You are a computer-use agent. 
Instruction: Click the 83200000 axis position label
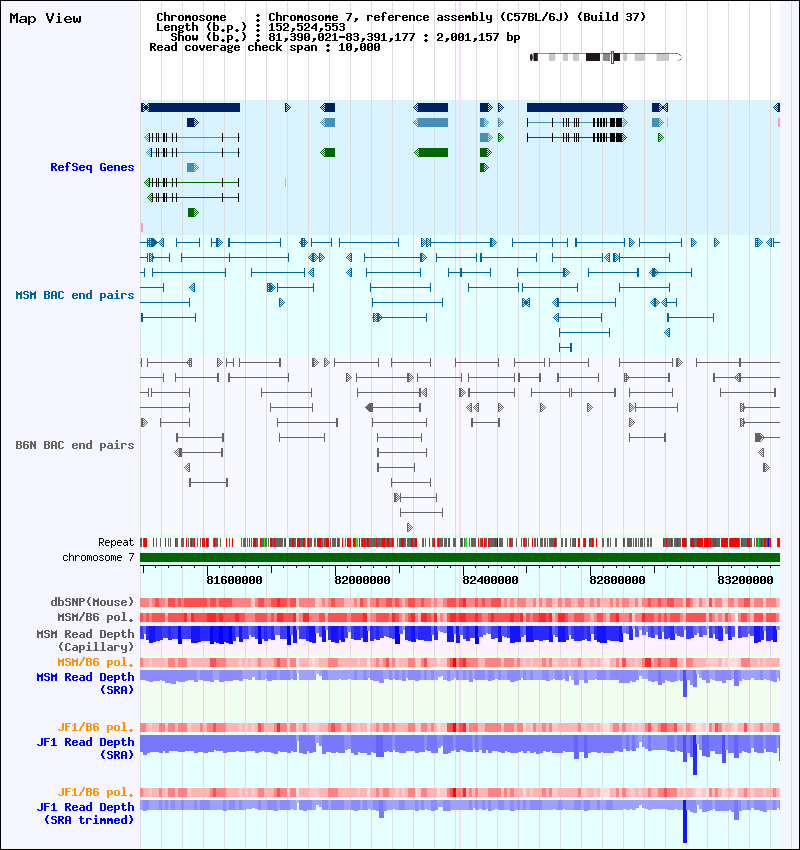[x=745, y=580]
